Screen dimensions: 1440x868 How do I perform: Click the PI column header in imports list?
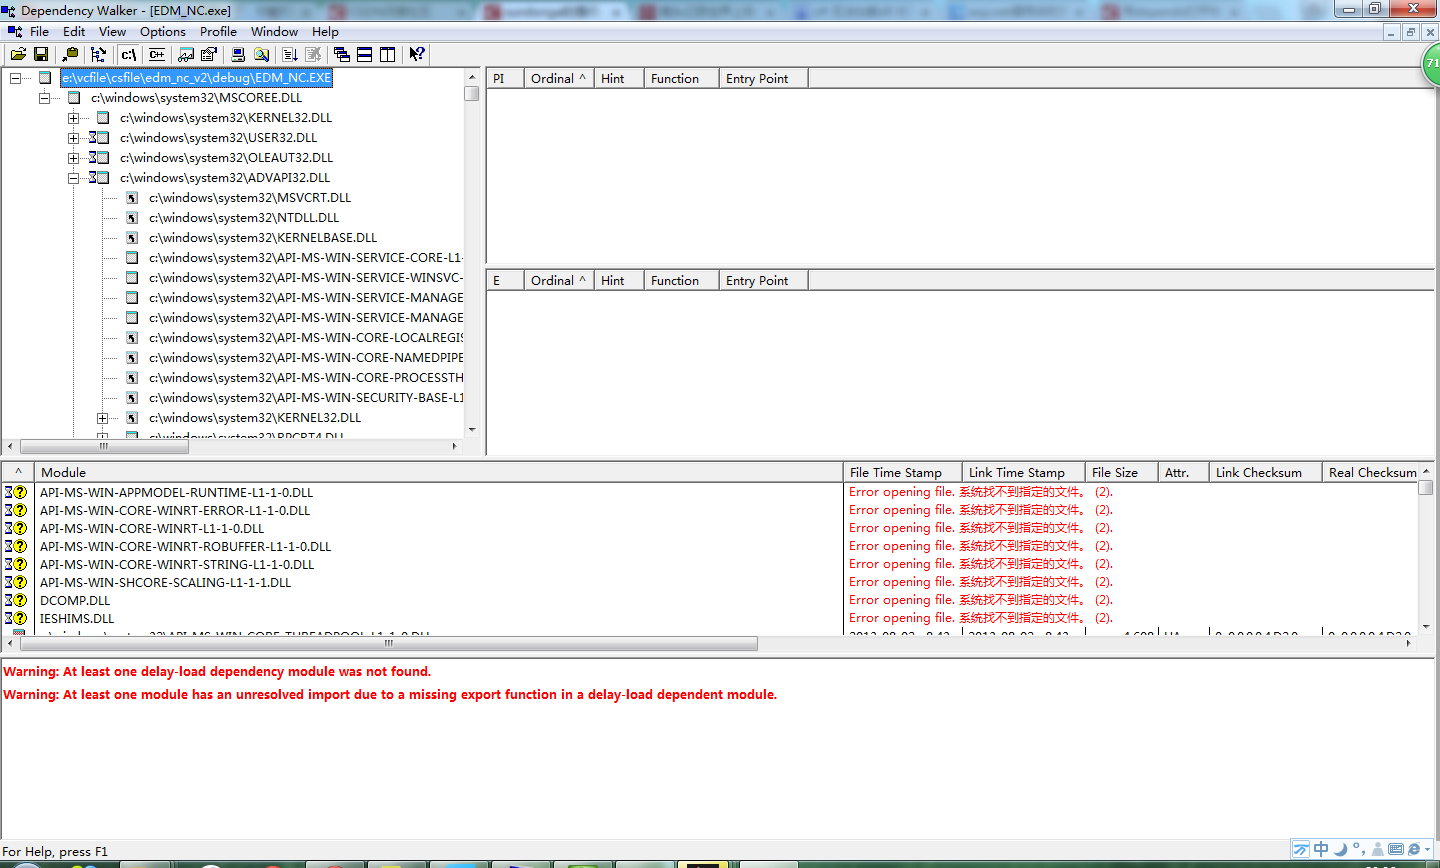(505, 78)
